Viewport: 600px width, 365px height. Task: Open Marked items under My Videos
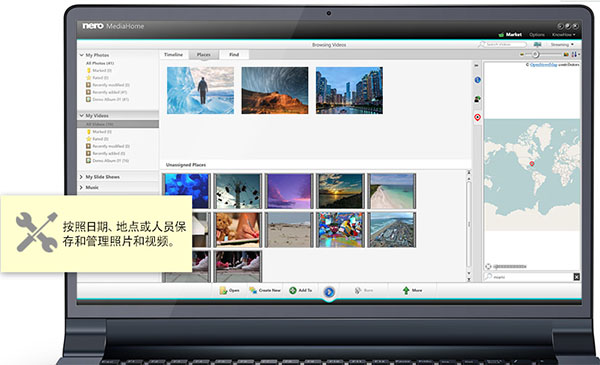coord(99,132)
